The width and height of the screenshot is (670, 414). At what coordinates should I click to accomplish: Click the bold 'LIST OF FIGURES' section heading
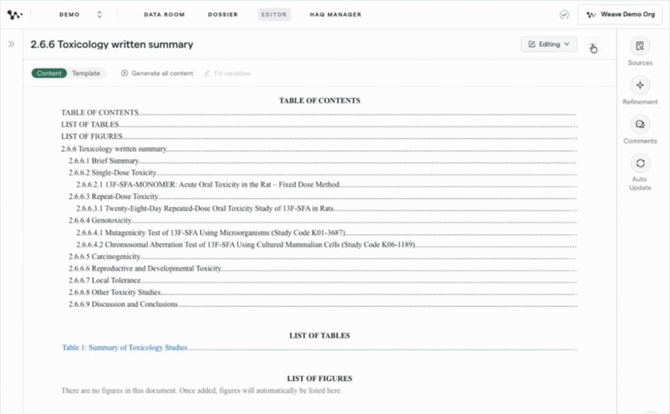[x=320, y=379]
